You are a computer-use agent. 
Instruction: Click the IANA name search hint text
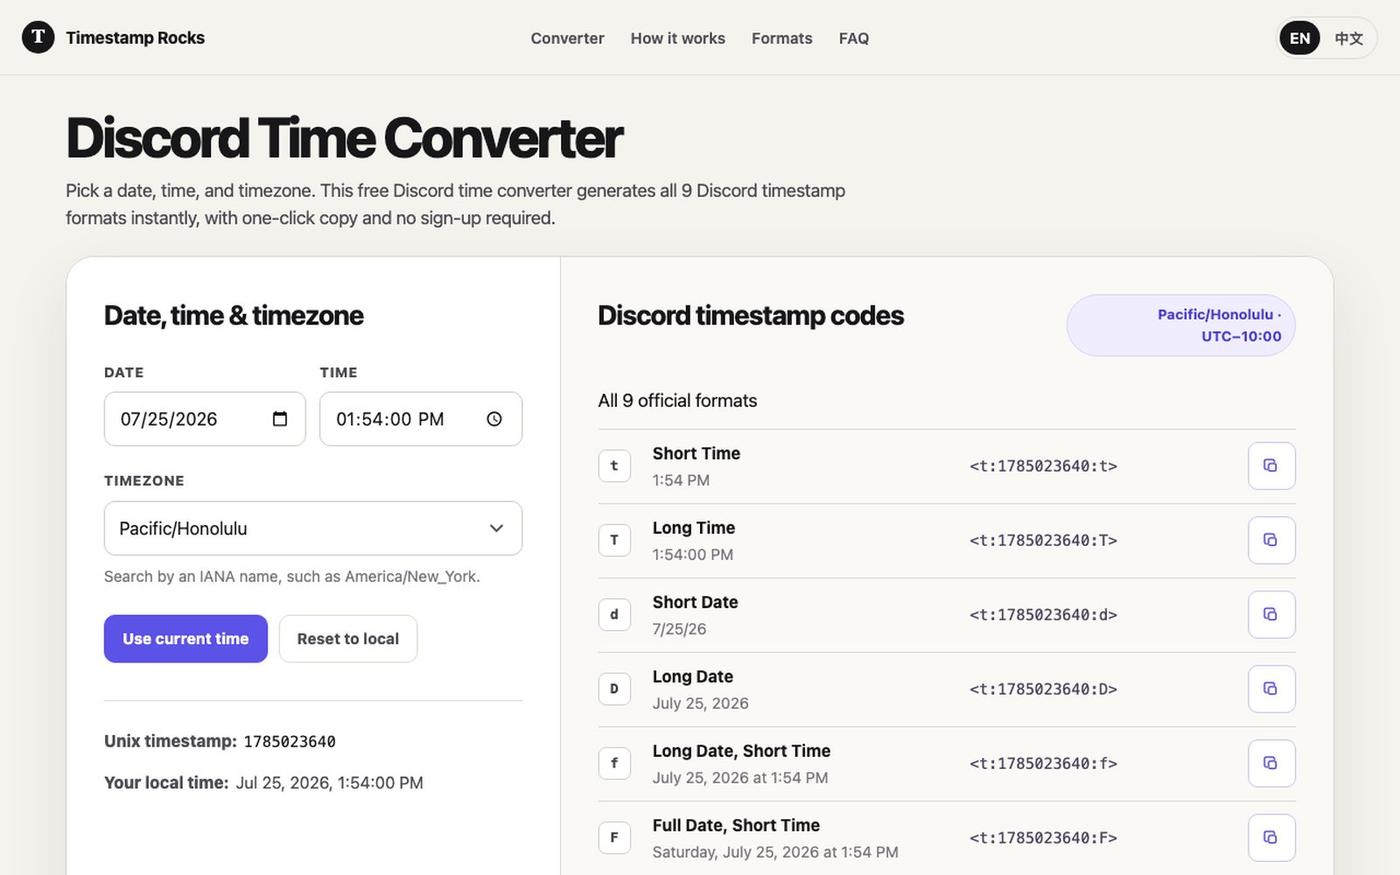[292, 576]
